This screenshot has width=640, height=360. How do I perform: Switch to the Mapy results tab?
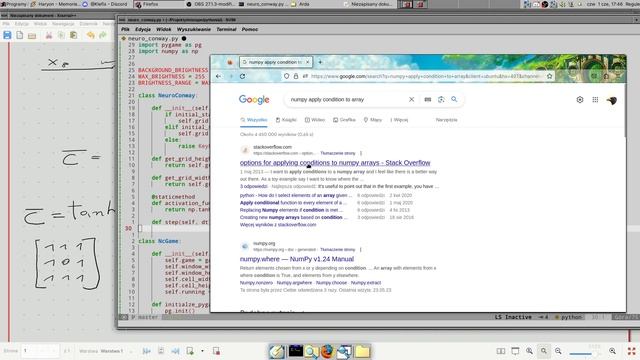point(373,120)
